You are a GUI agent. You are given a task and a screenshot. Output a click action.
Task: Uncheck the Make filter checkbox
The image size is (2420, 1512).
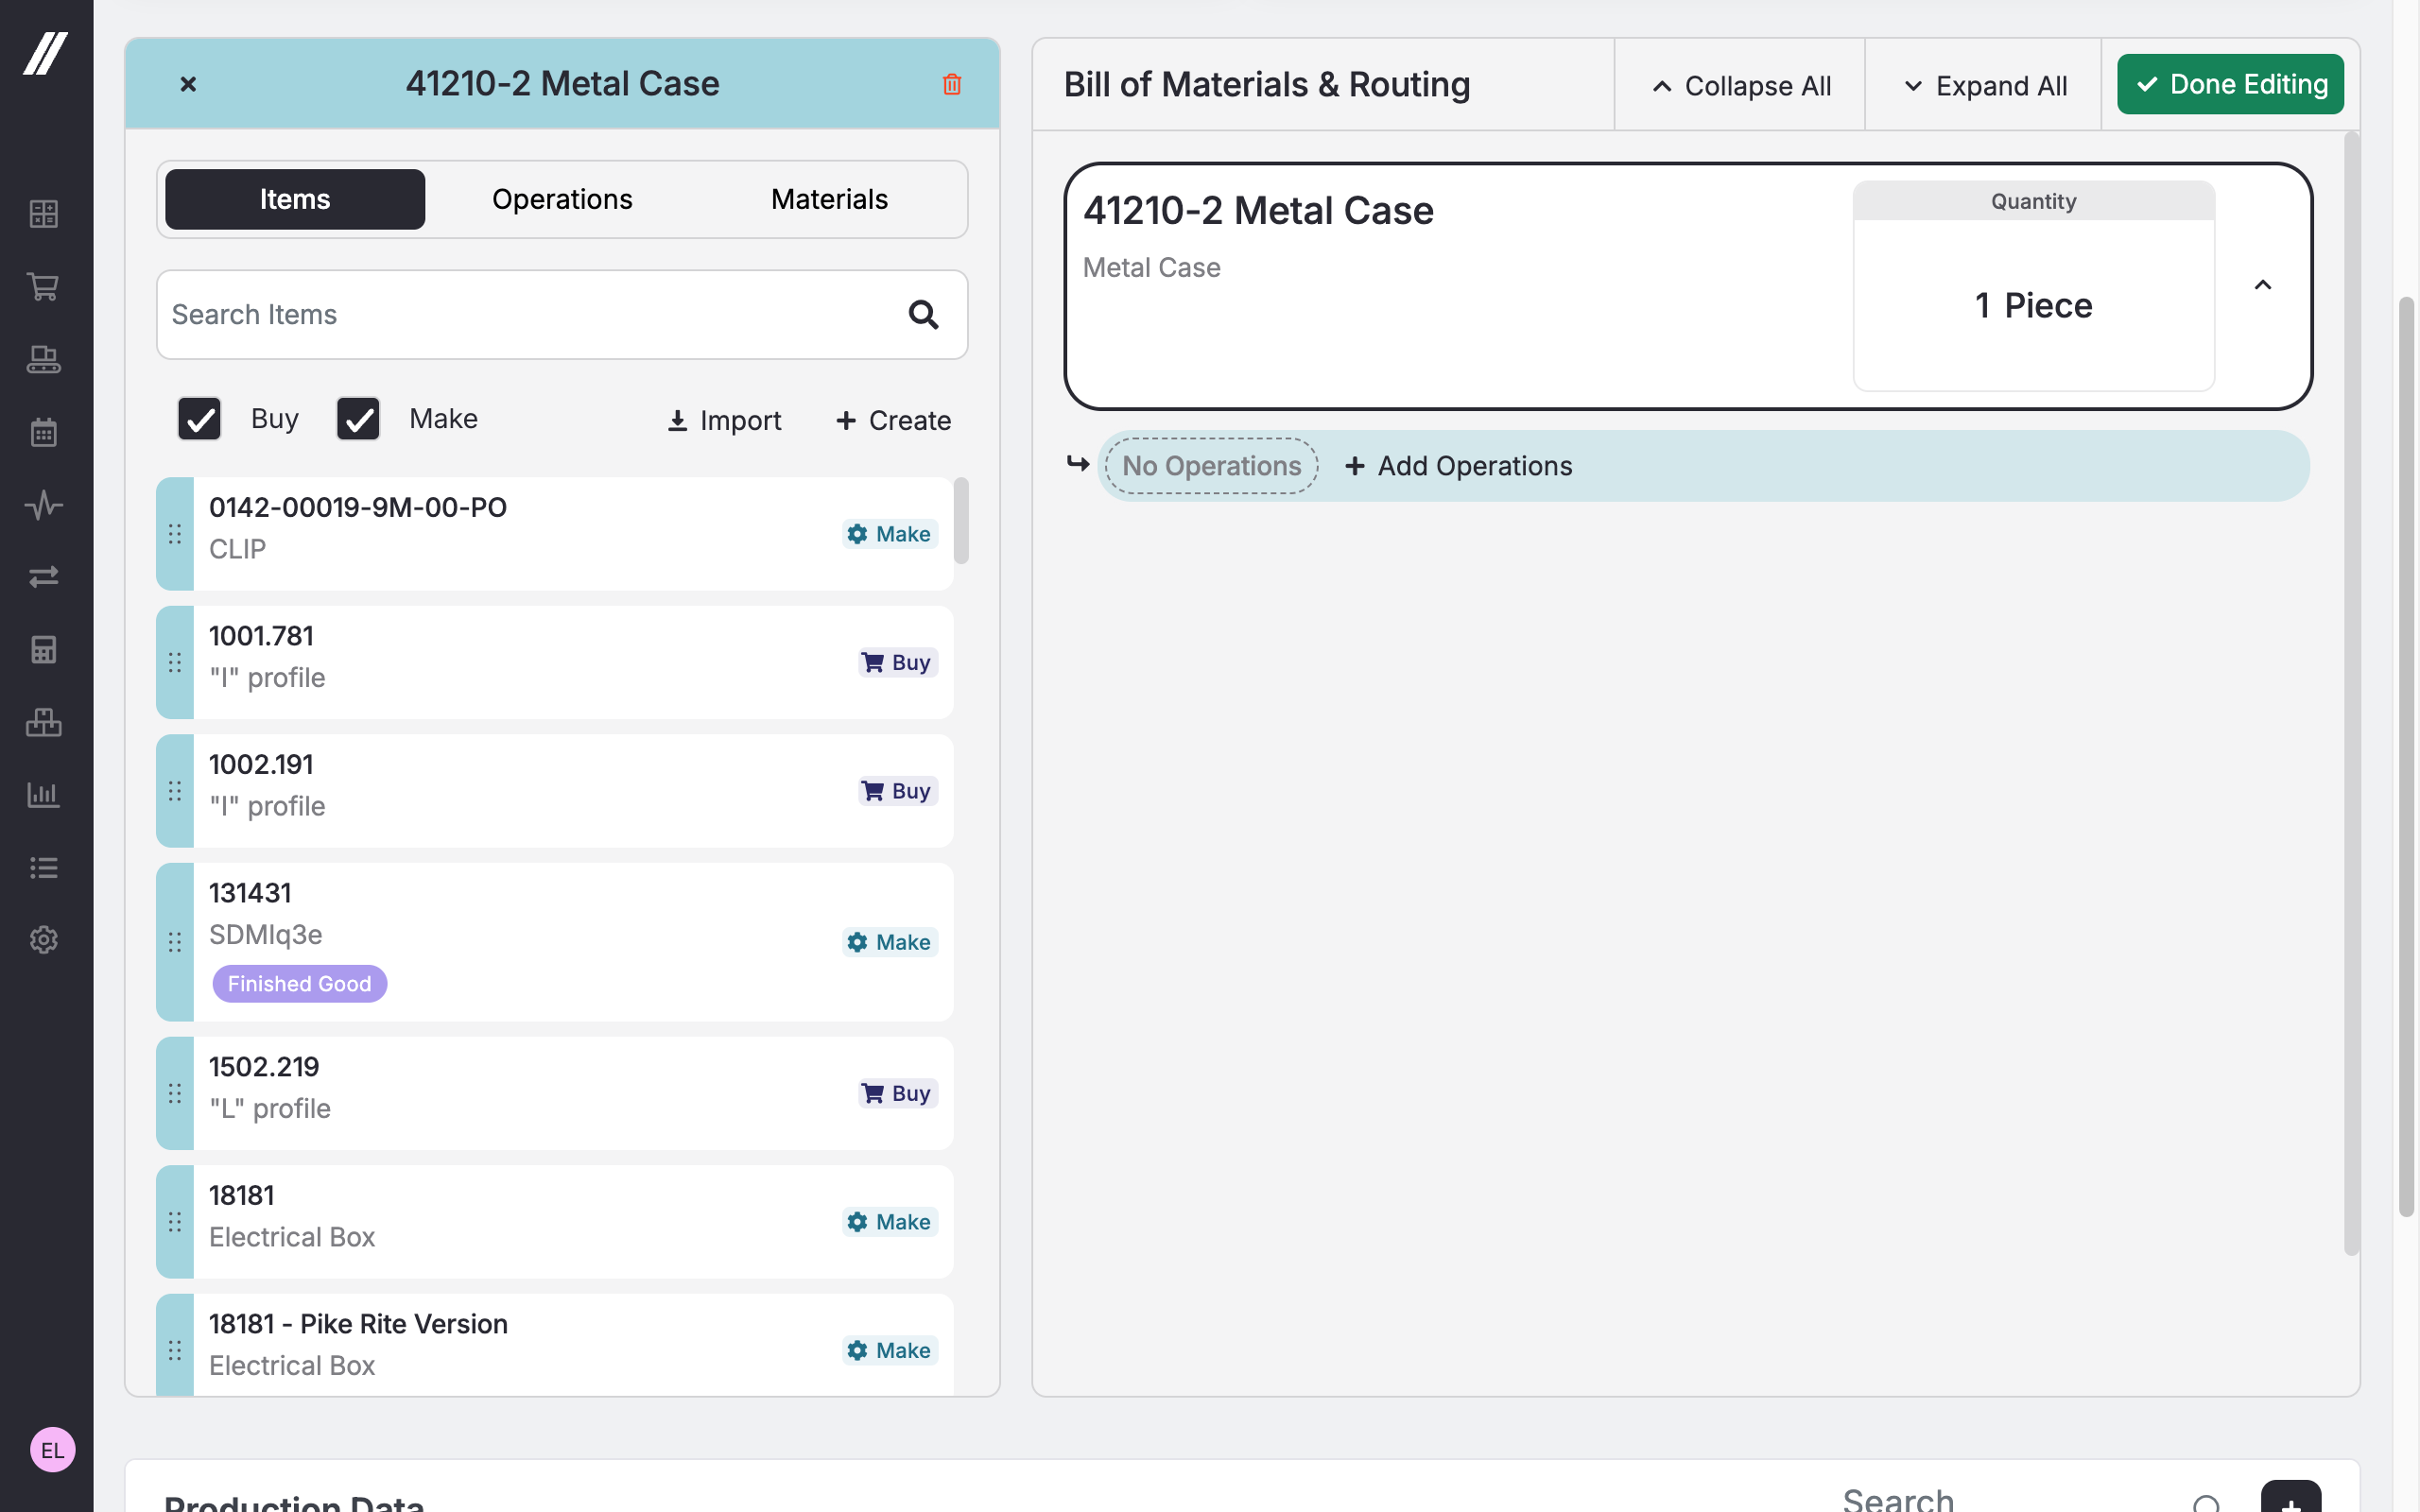(358, 419)
